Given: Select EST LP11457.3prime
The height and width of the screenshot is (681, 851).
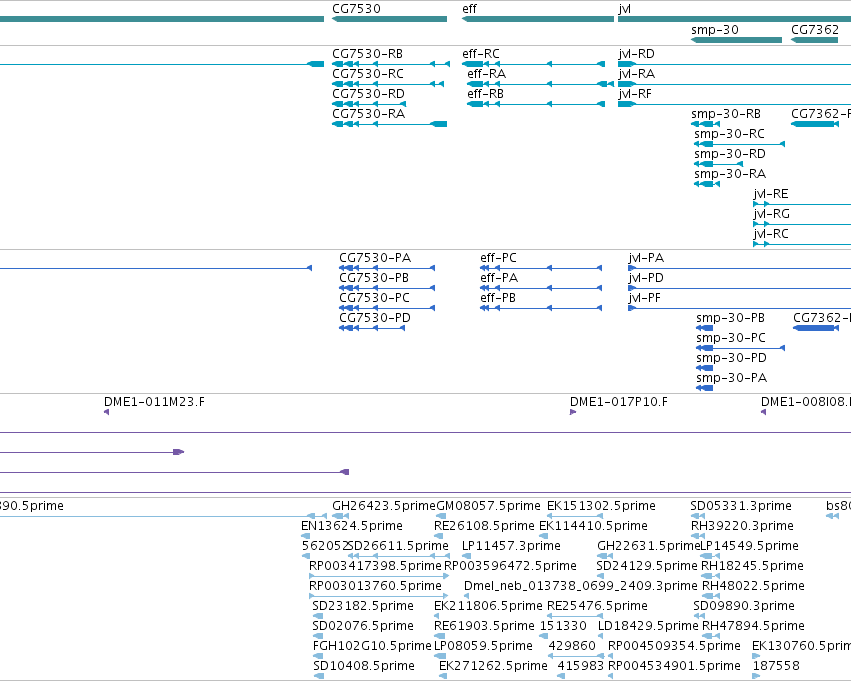Looking at the screenshot, I should [x=466, y=556].
